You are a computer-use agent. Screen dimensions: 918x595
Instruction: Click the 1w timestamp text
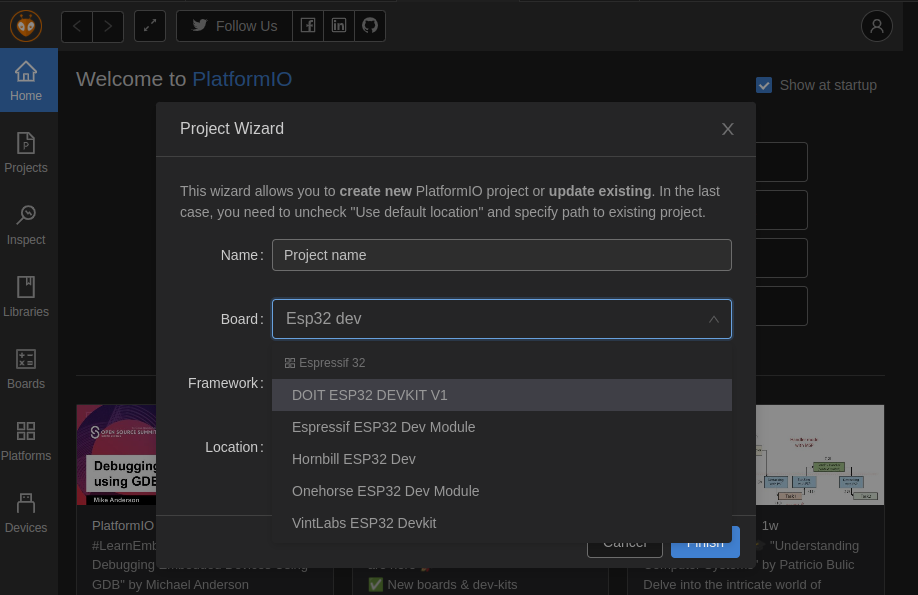(770, 526)
